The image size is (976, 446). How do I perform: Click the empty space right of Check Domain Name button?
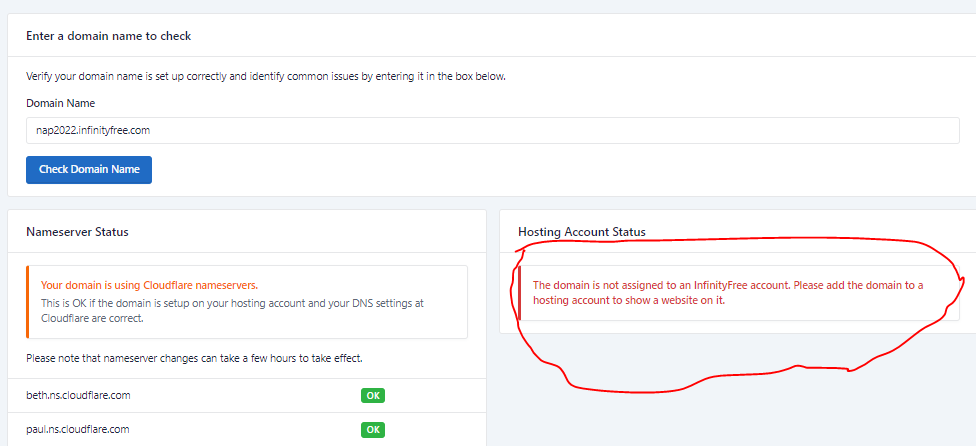click(x=500, y=170)
